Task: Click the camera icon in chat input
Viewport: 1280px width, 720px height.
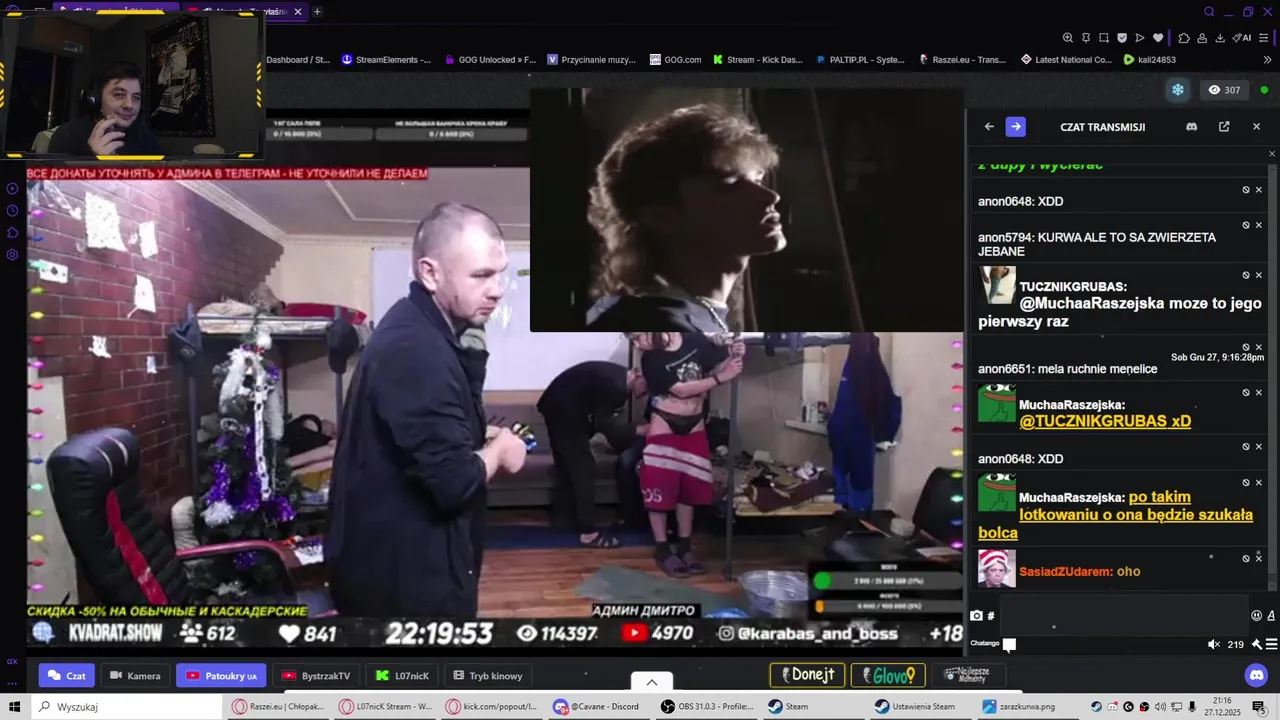Action: (977, 616)
